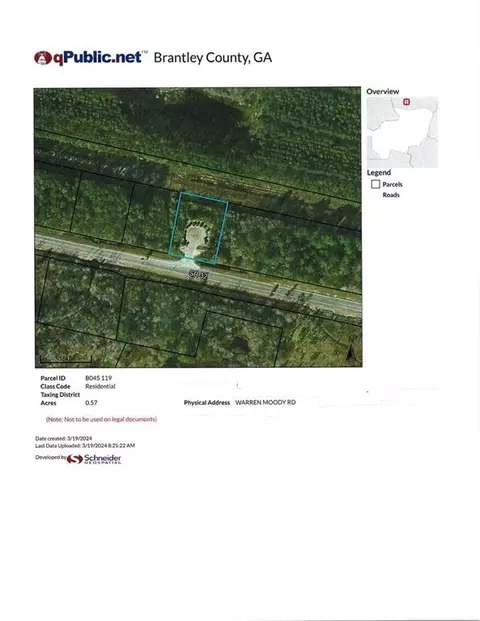
Task: Click the SR 32 road label
Action: [198, 274]
